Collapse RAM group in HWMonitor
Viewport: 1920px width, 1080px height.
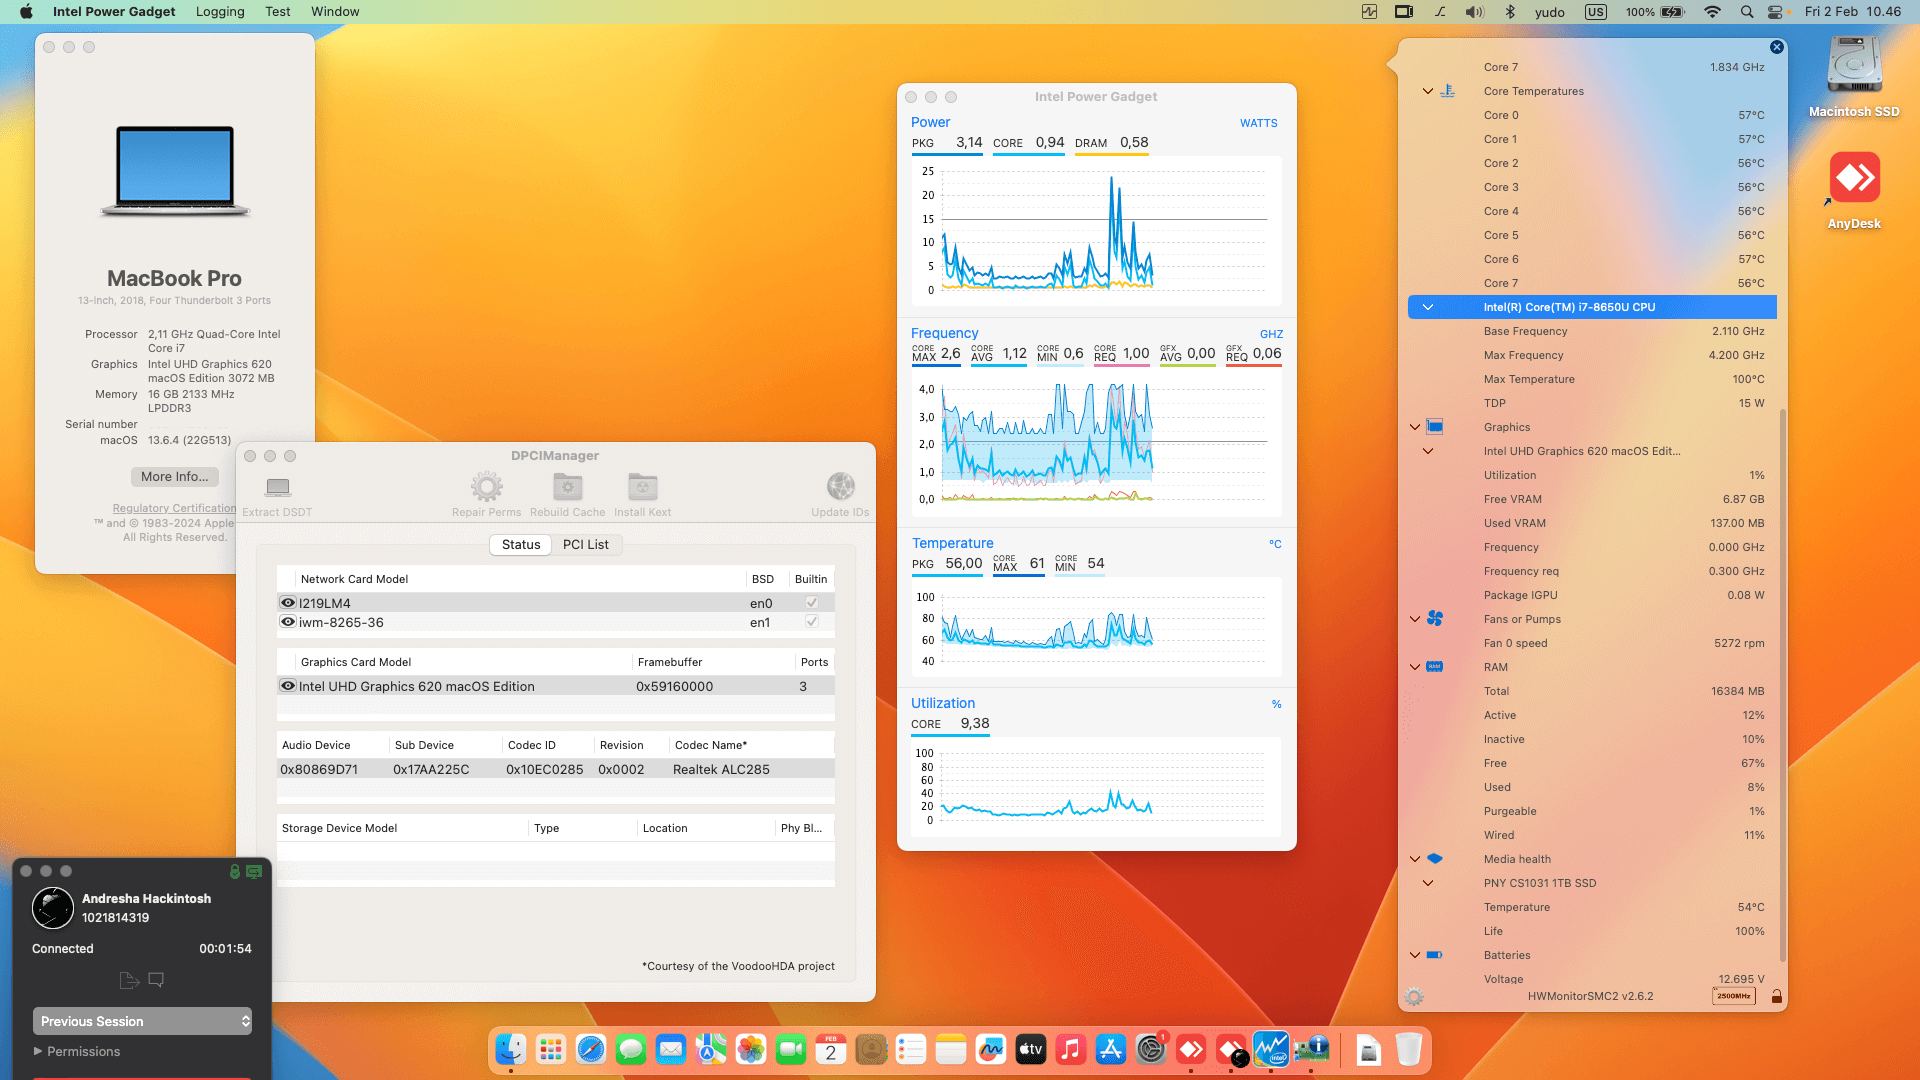tap(1415, 667)
